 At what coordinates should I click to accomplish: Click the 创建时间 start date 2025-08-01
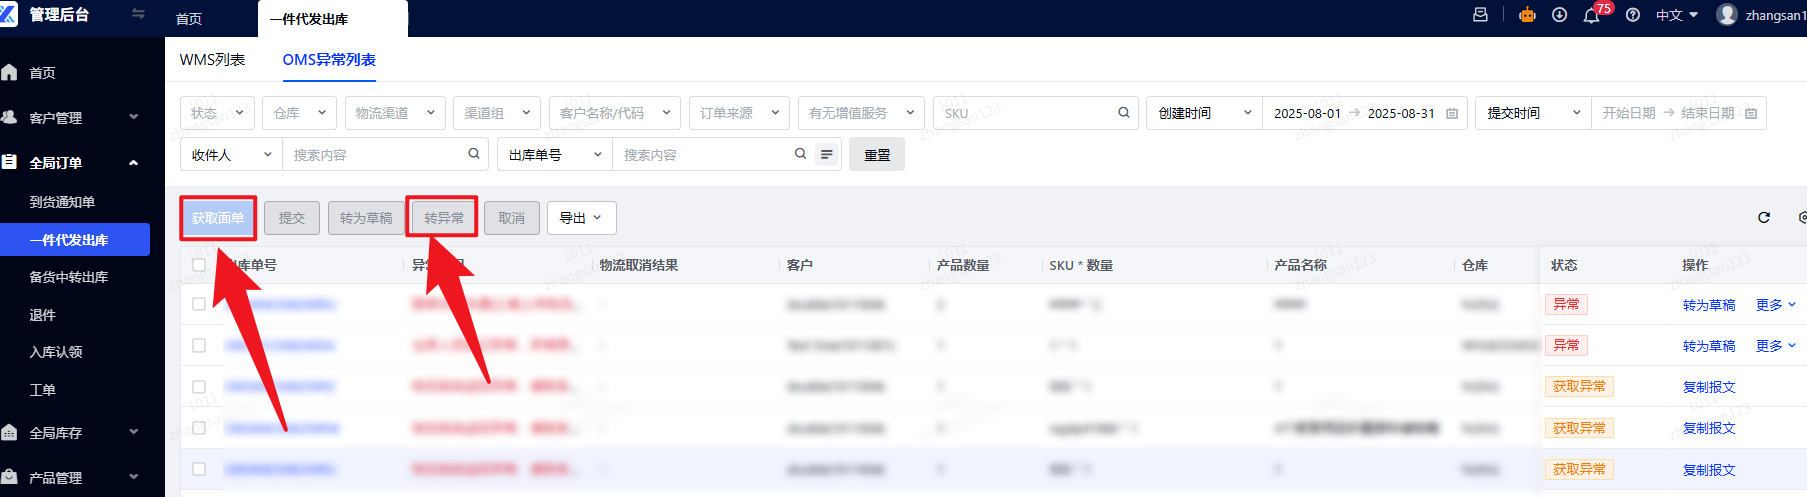(1307, 113)
